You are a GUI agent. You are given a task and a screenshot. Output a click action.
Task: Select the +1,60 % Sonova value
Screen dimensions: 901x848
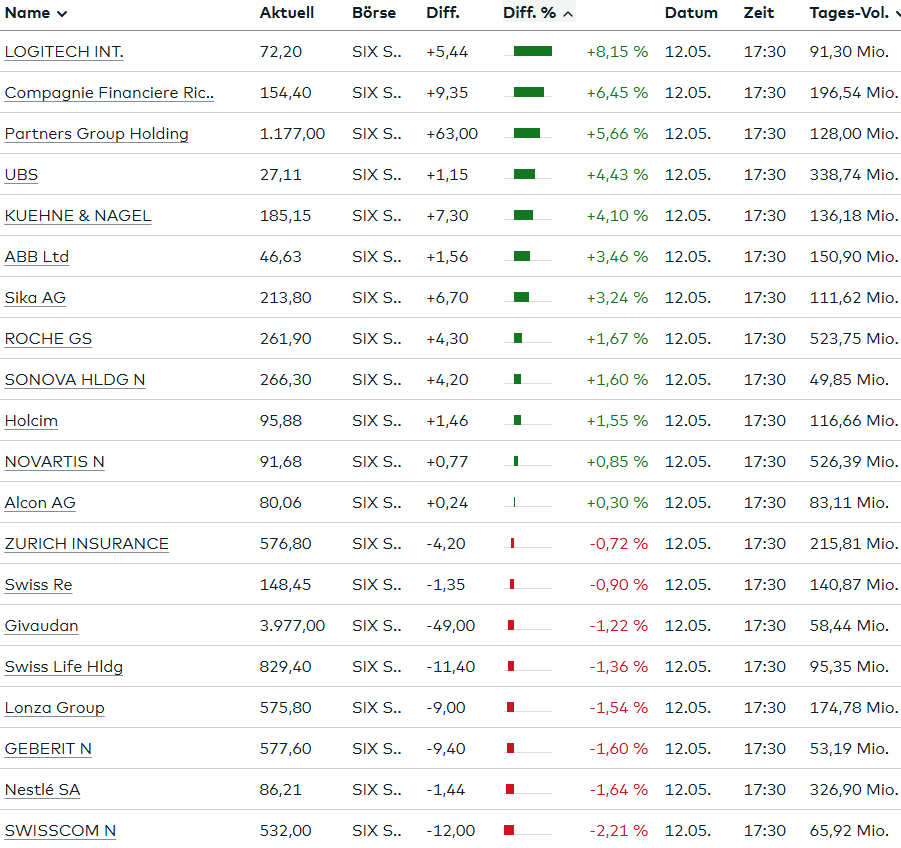pyautogui.click(x=617, y=380)
